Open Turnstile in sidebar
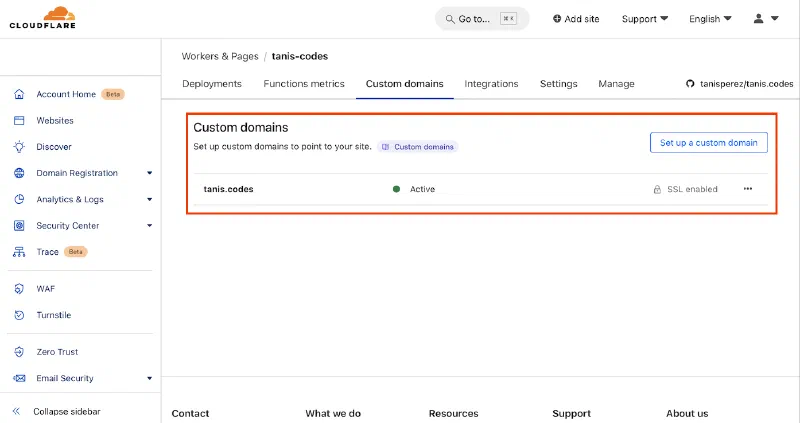Screen dimensions: 800x423 [54, 315]
